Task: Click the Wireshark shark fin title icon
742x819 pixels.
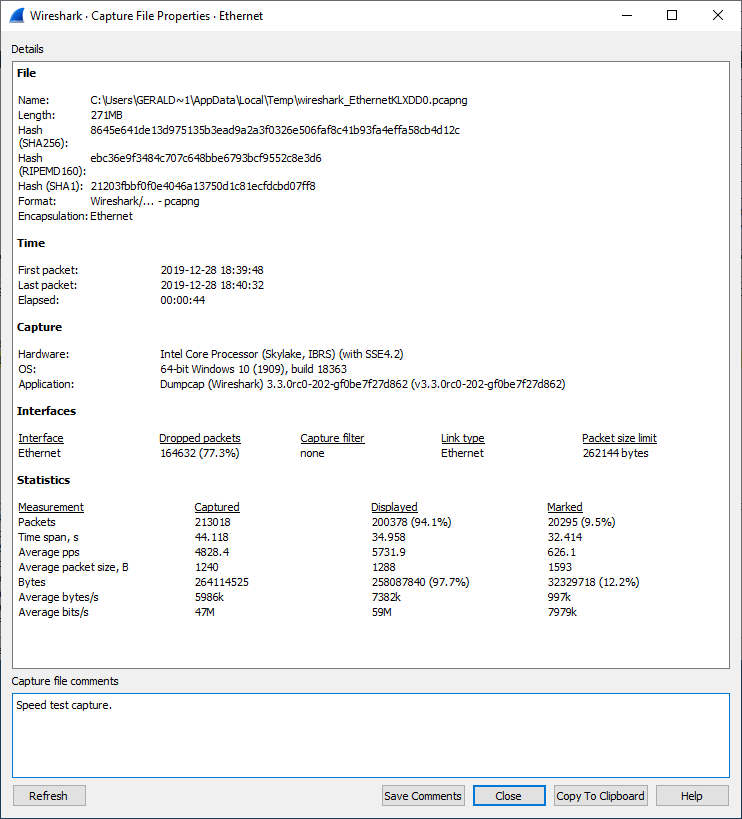Action: coord(17,16)
